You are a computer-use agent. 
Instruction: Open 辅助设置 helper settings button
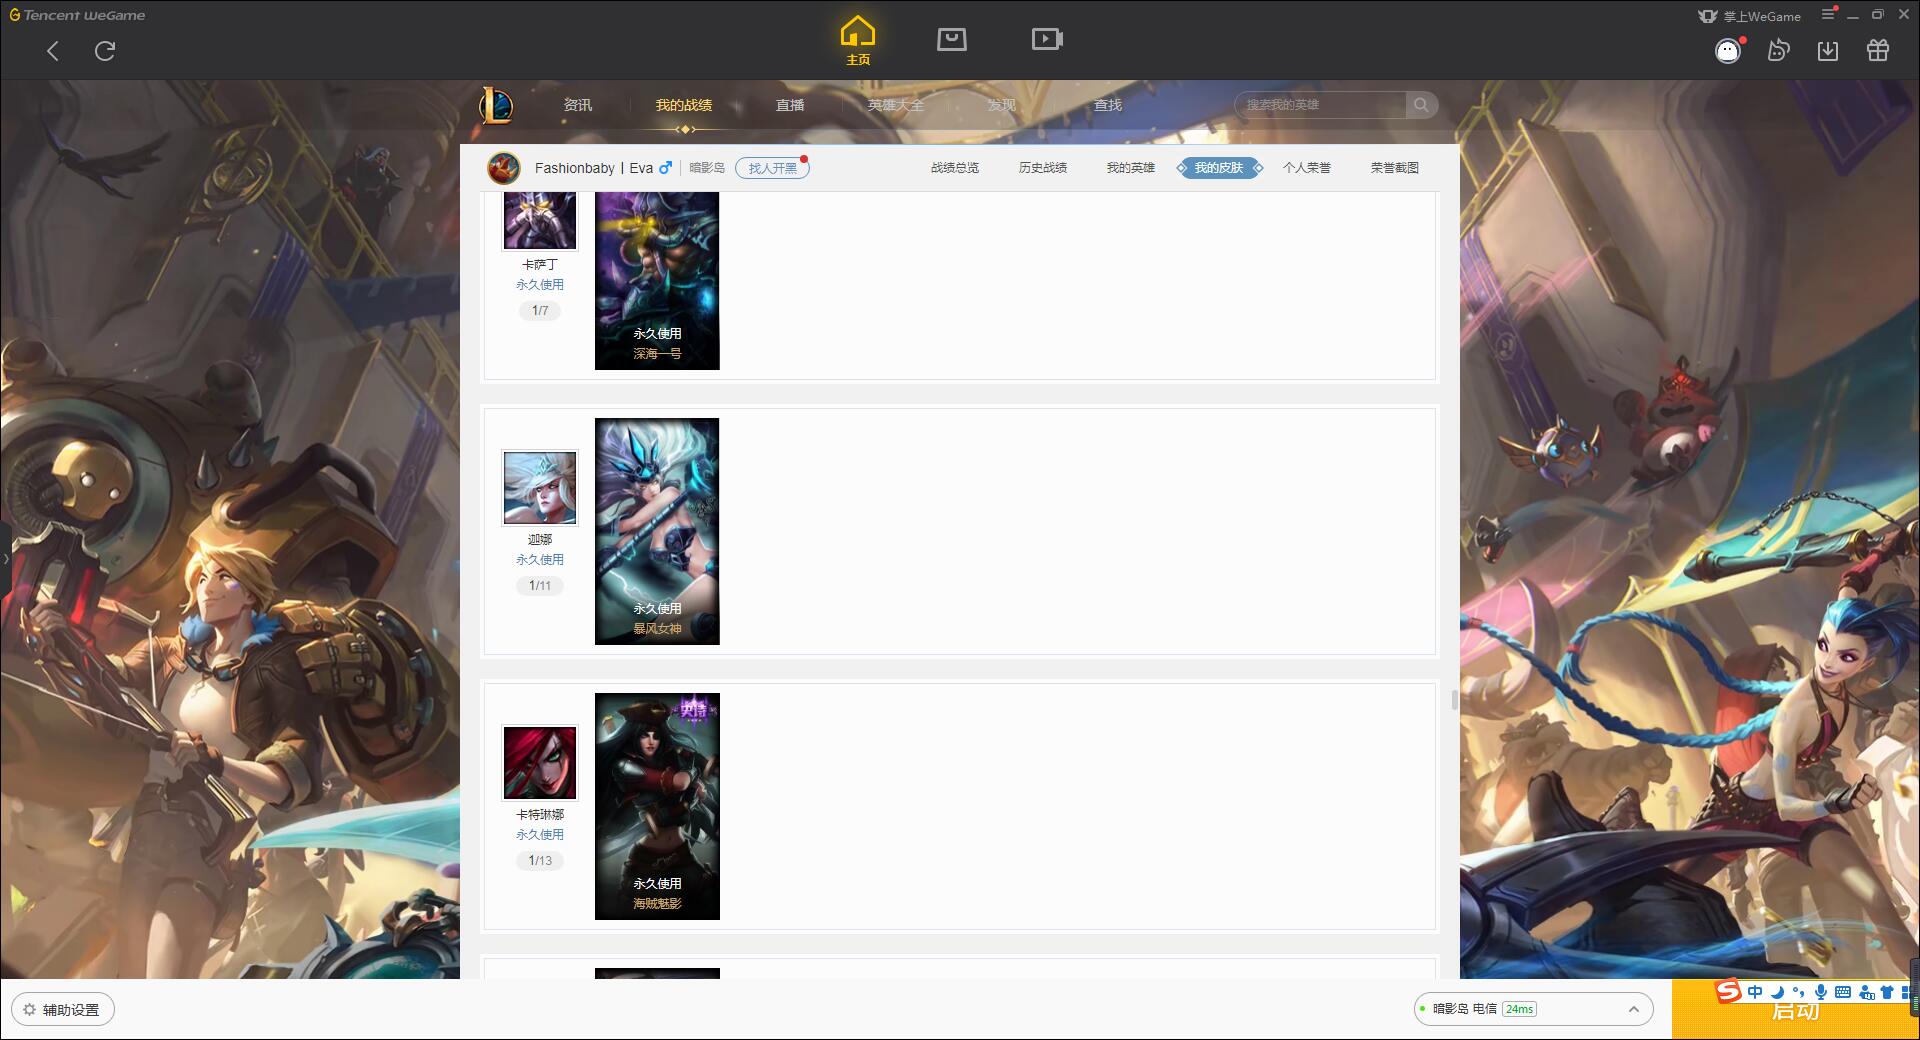point(63,1010)
